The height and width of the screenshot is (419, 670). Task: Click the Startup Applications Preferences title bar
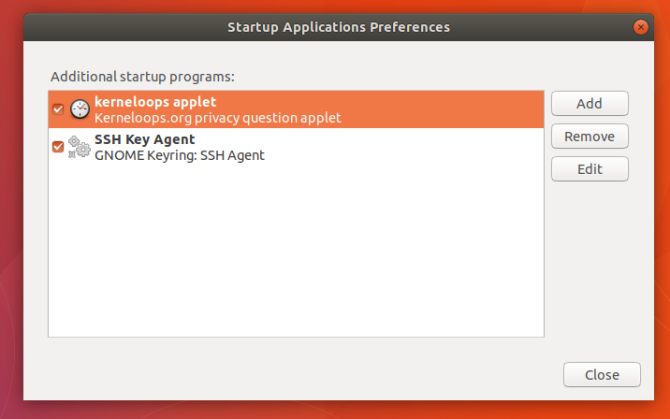pos(338,27)
